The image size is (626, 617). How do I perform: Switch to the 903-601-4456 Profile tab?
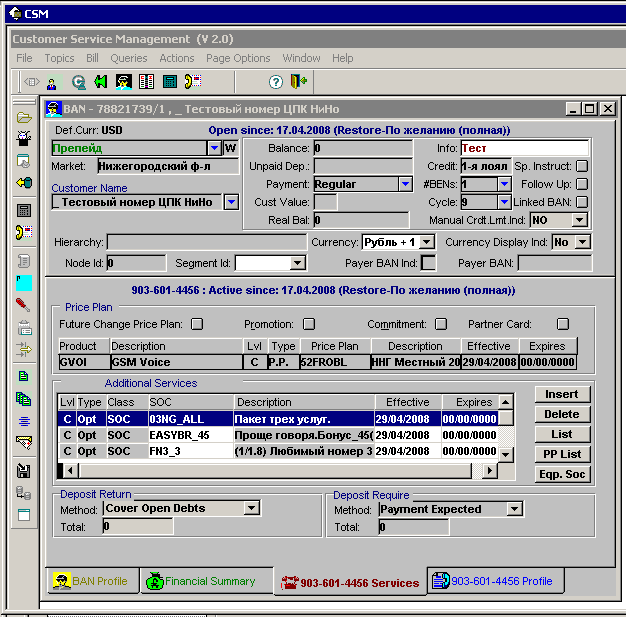(x=495, y=581)
